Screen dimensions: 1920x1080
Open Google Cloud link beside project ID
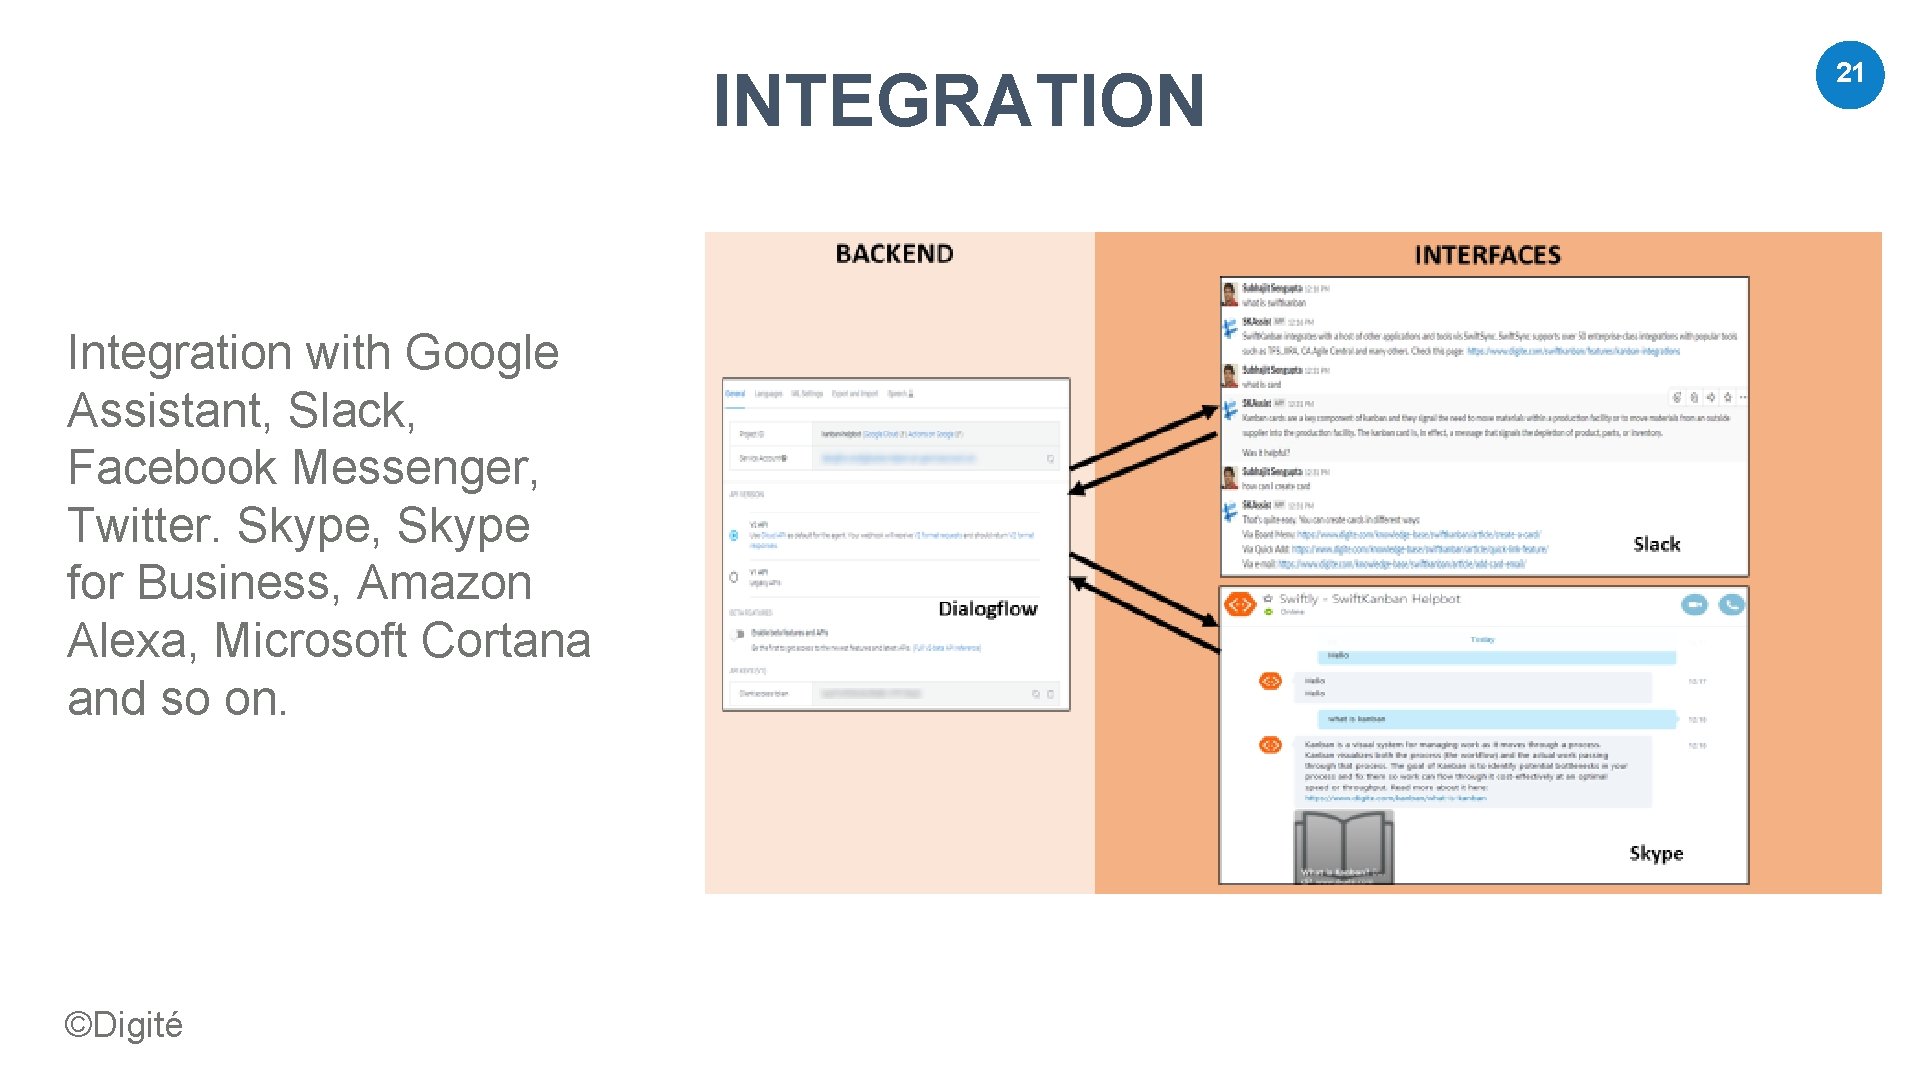[x=881, y=434]
